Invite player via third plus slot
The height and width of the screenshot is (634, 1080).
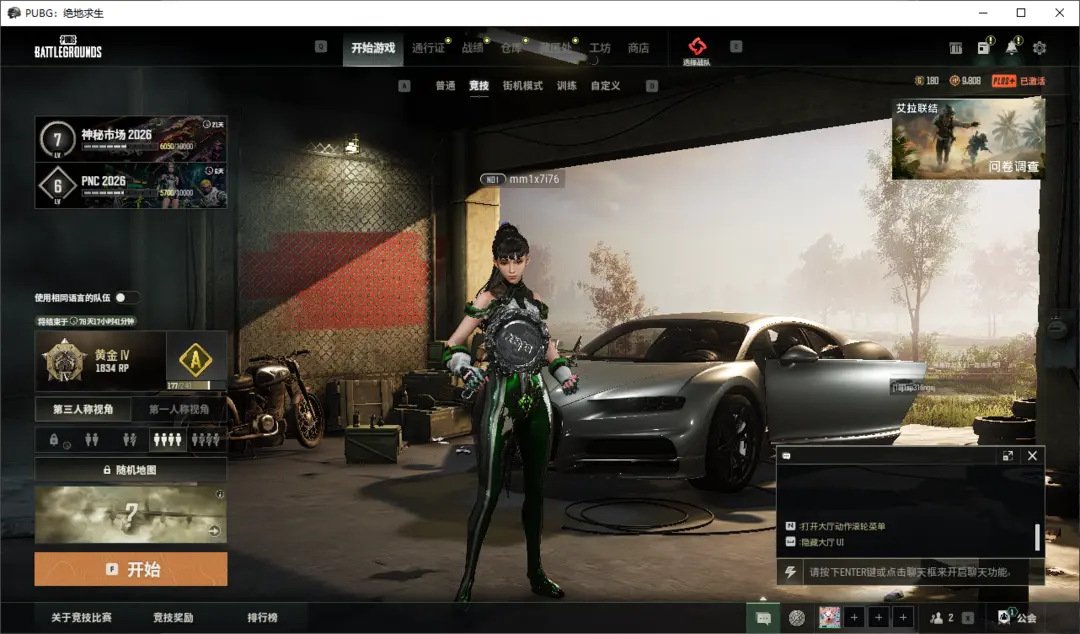point(903,617)
